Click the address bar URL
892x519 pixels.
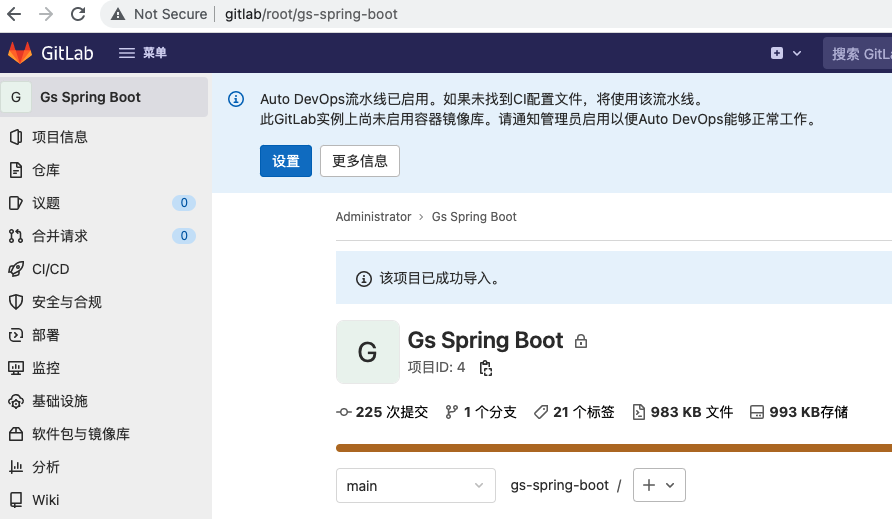pyautogui.click(x=311, y=14)
